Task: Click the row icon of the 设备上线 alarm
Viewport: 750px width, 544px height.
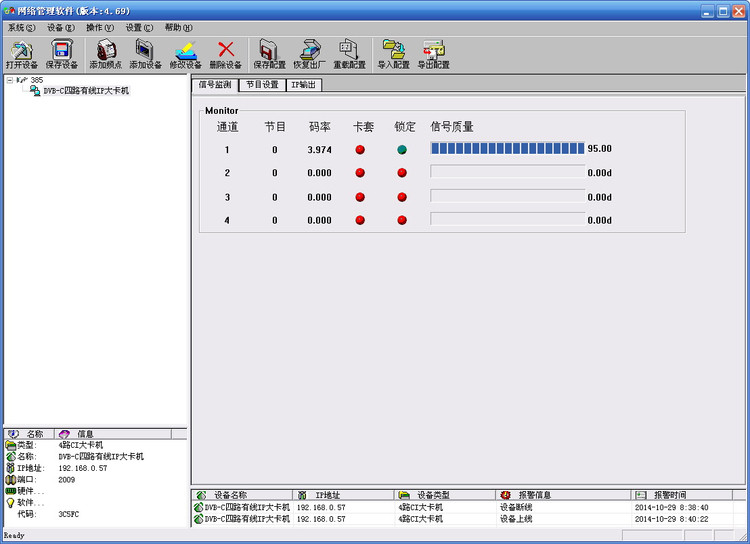Action: [x=199, y=519]
